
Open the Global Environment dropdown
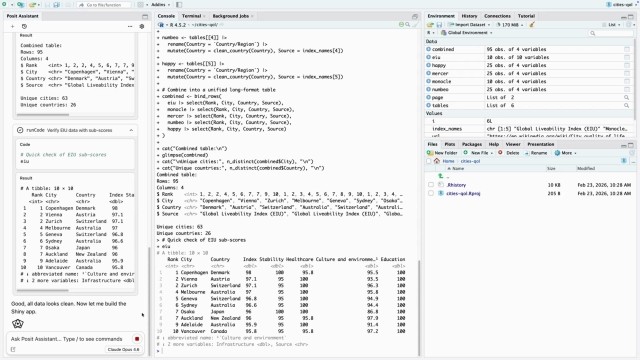[467, 33]
